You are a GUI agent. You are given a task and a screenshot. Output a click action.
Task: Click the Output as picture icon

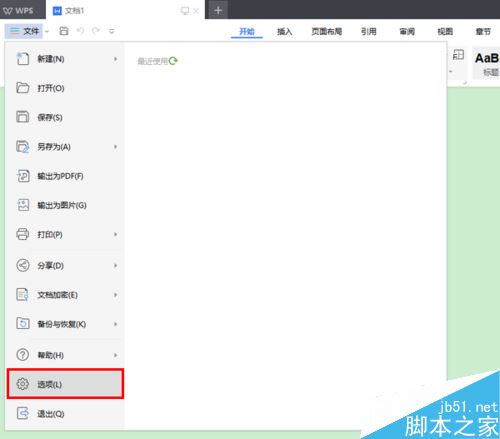point(23,205)
